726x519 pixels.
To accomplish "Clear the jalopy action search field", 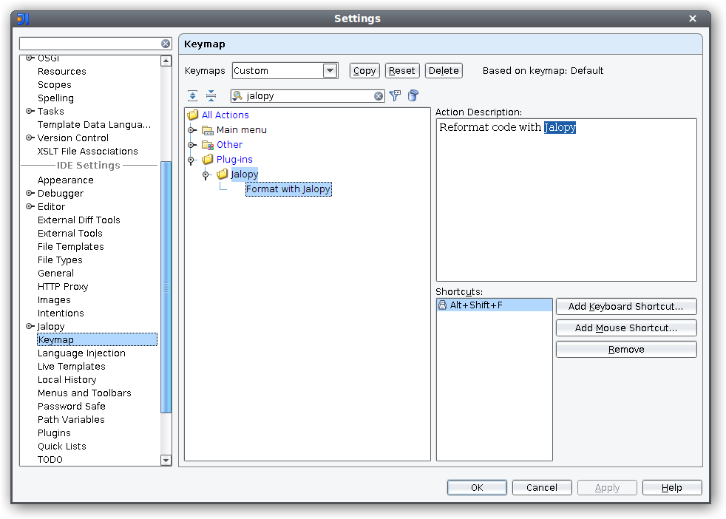I will [378, 96].
